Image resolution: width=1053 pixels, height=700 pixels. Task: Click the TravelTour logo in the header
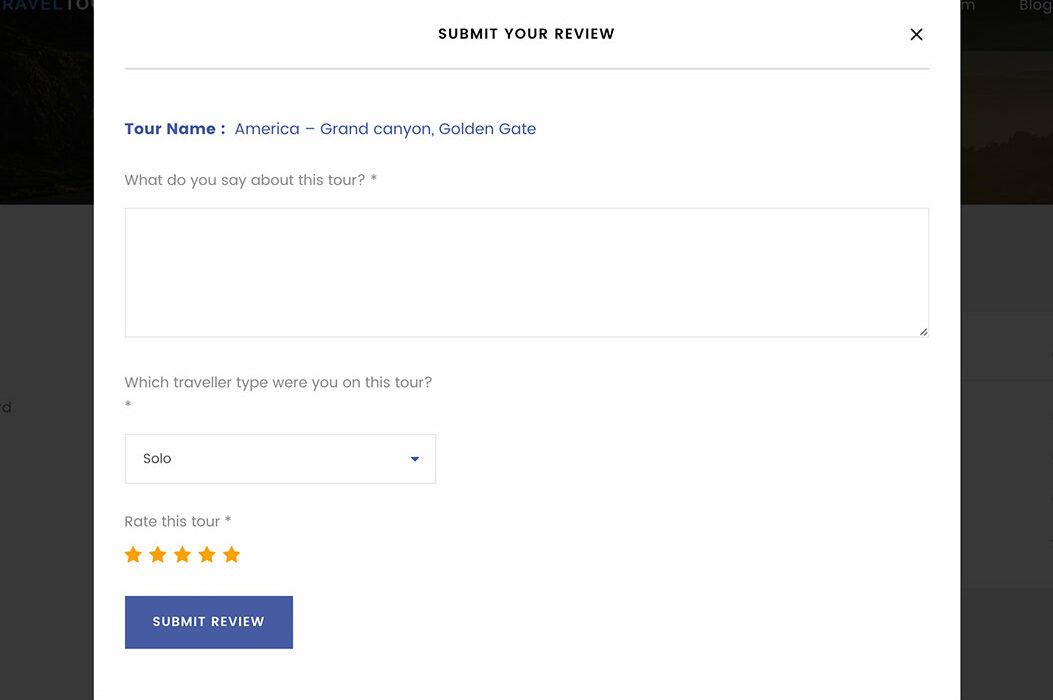46,6
